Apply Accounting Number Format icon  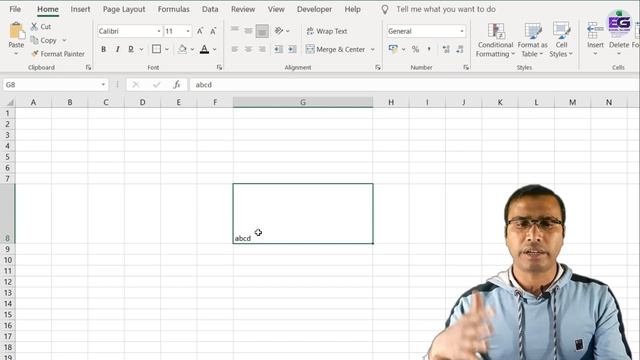point(393,49)
